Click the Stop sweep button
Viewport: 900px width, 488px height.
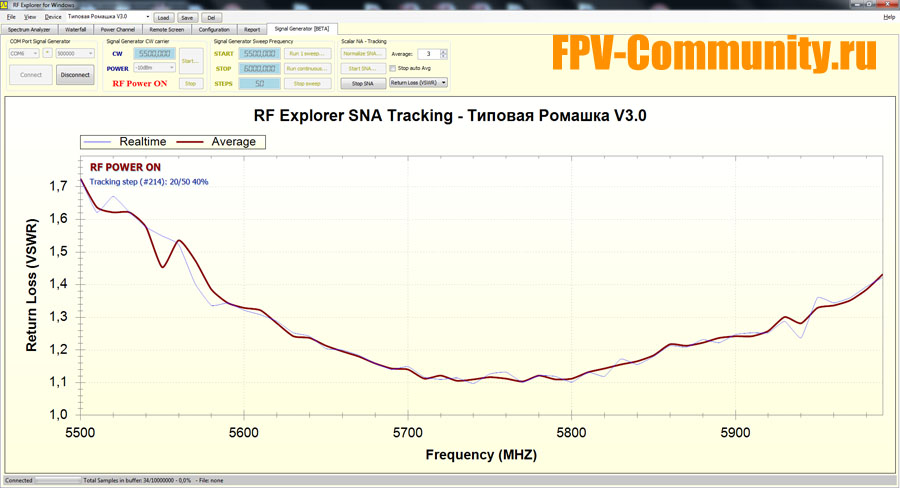click(308, 83)
